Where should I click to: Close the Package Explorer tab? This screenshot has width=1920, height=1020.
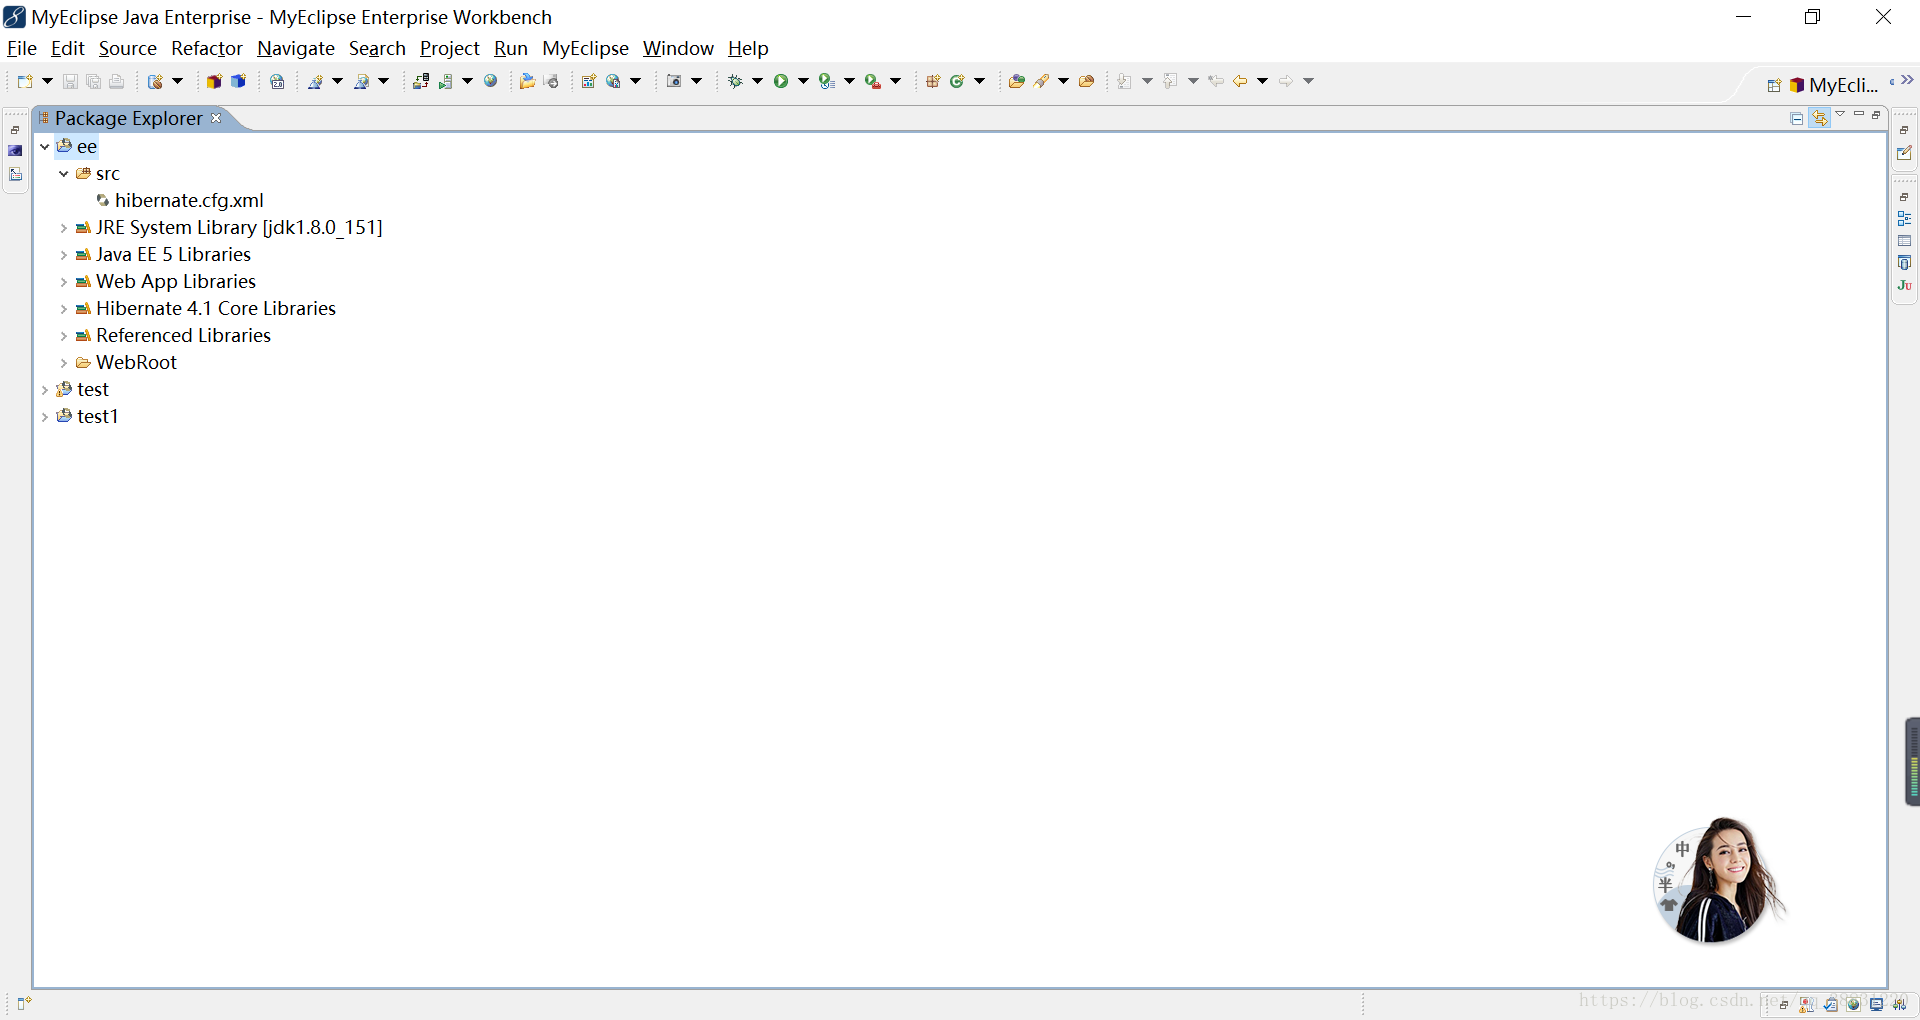click(x=216, y=118)
